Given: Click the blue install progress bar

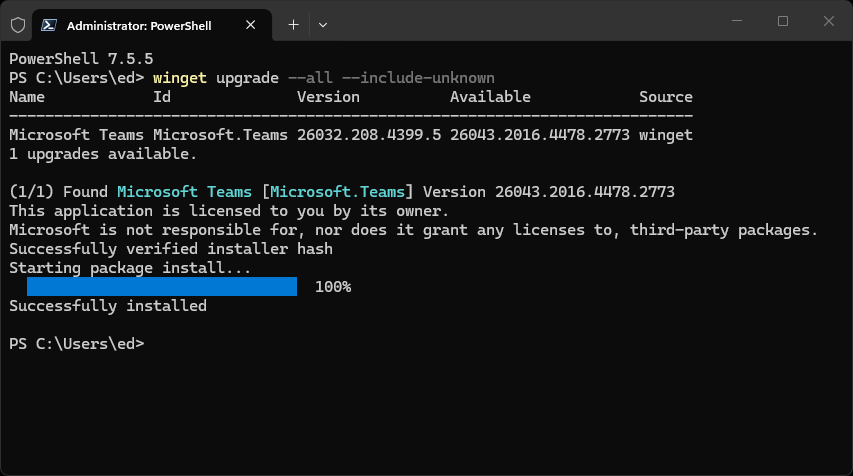Looking at the screenshot, I should [162, 287].
